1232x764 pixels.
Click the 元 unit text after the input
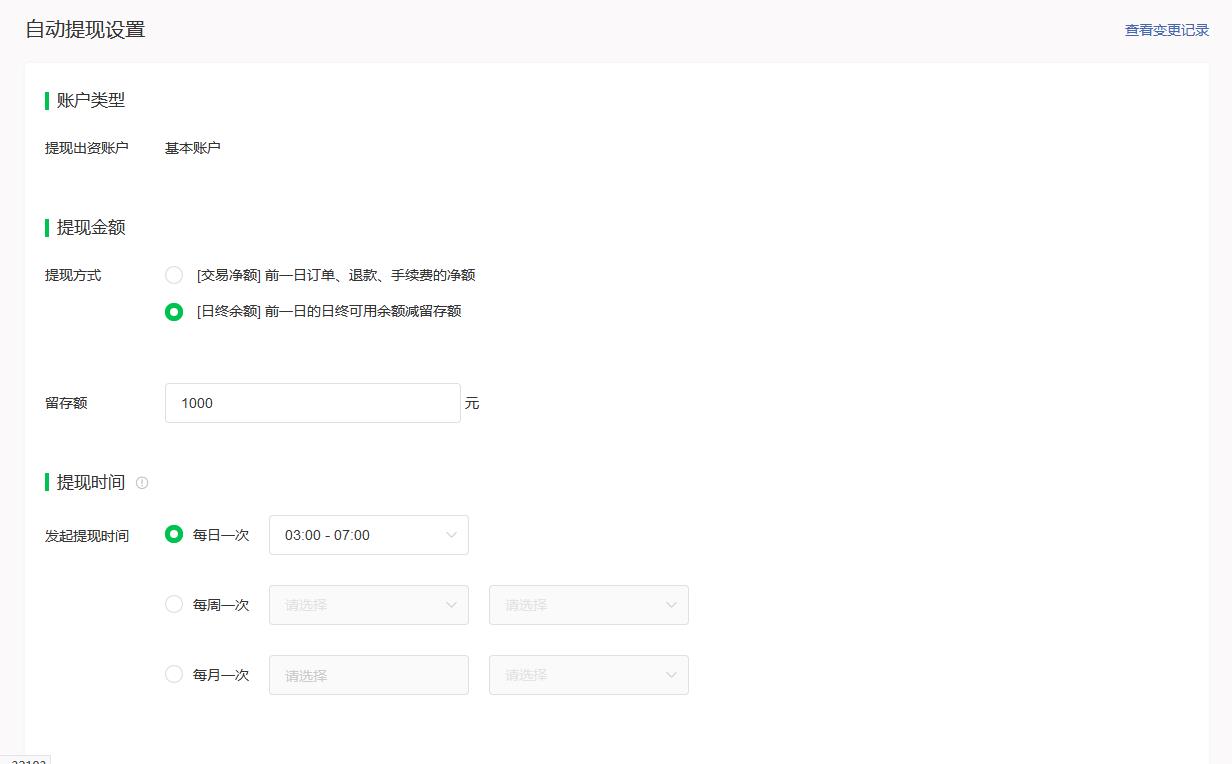click(x=472, y=403)
